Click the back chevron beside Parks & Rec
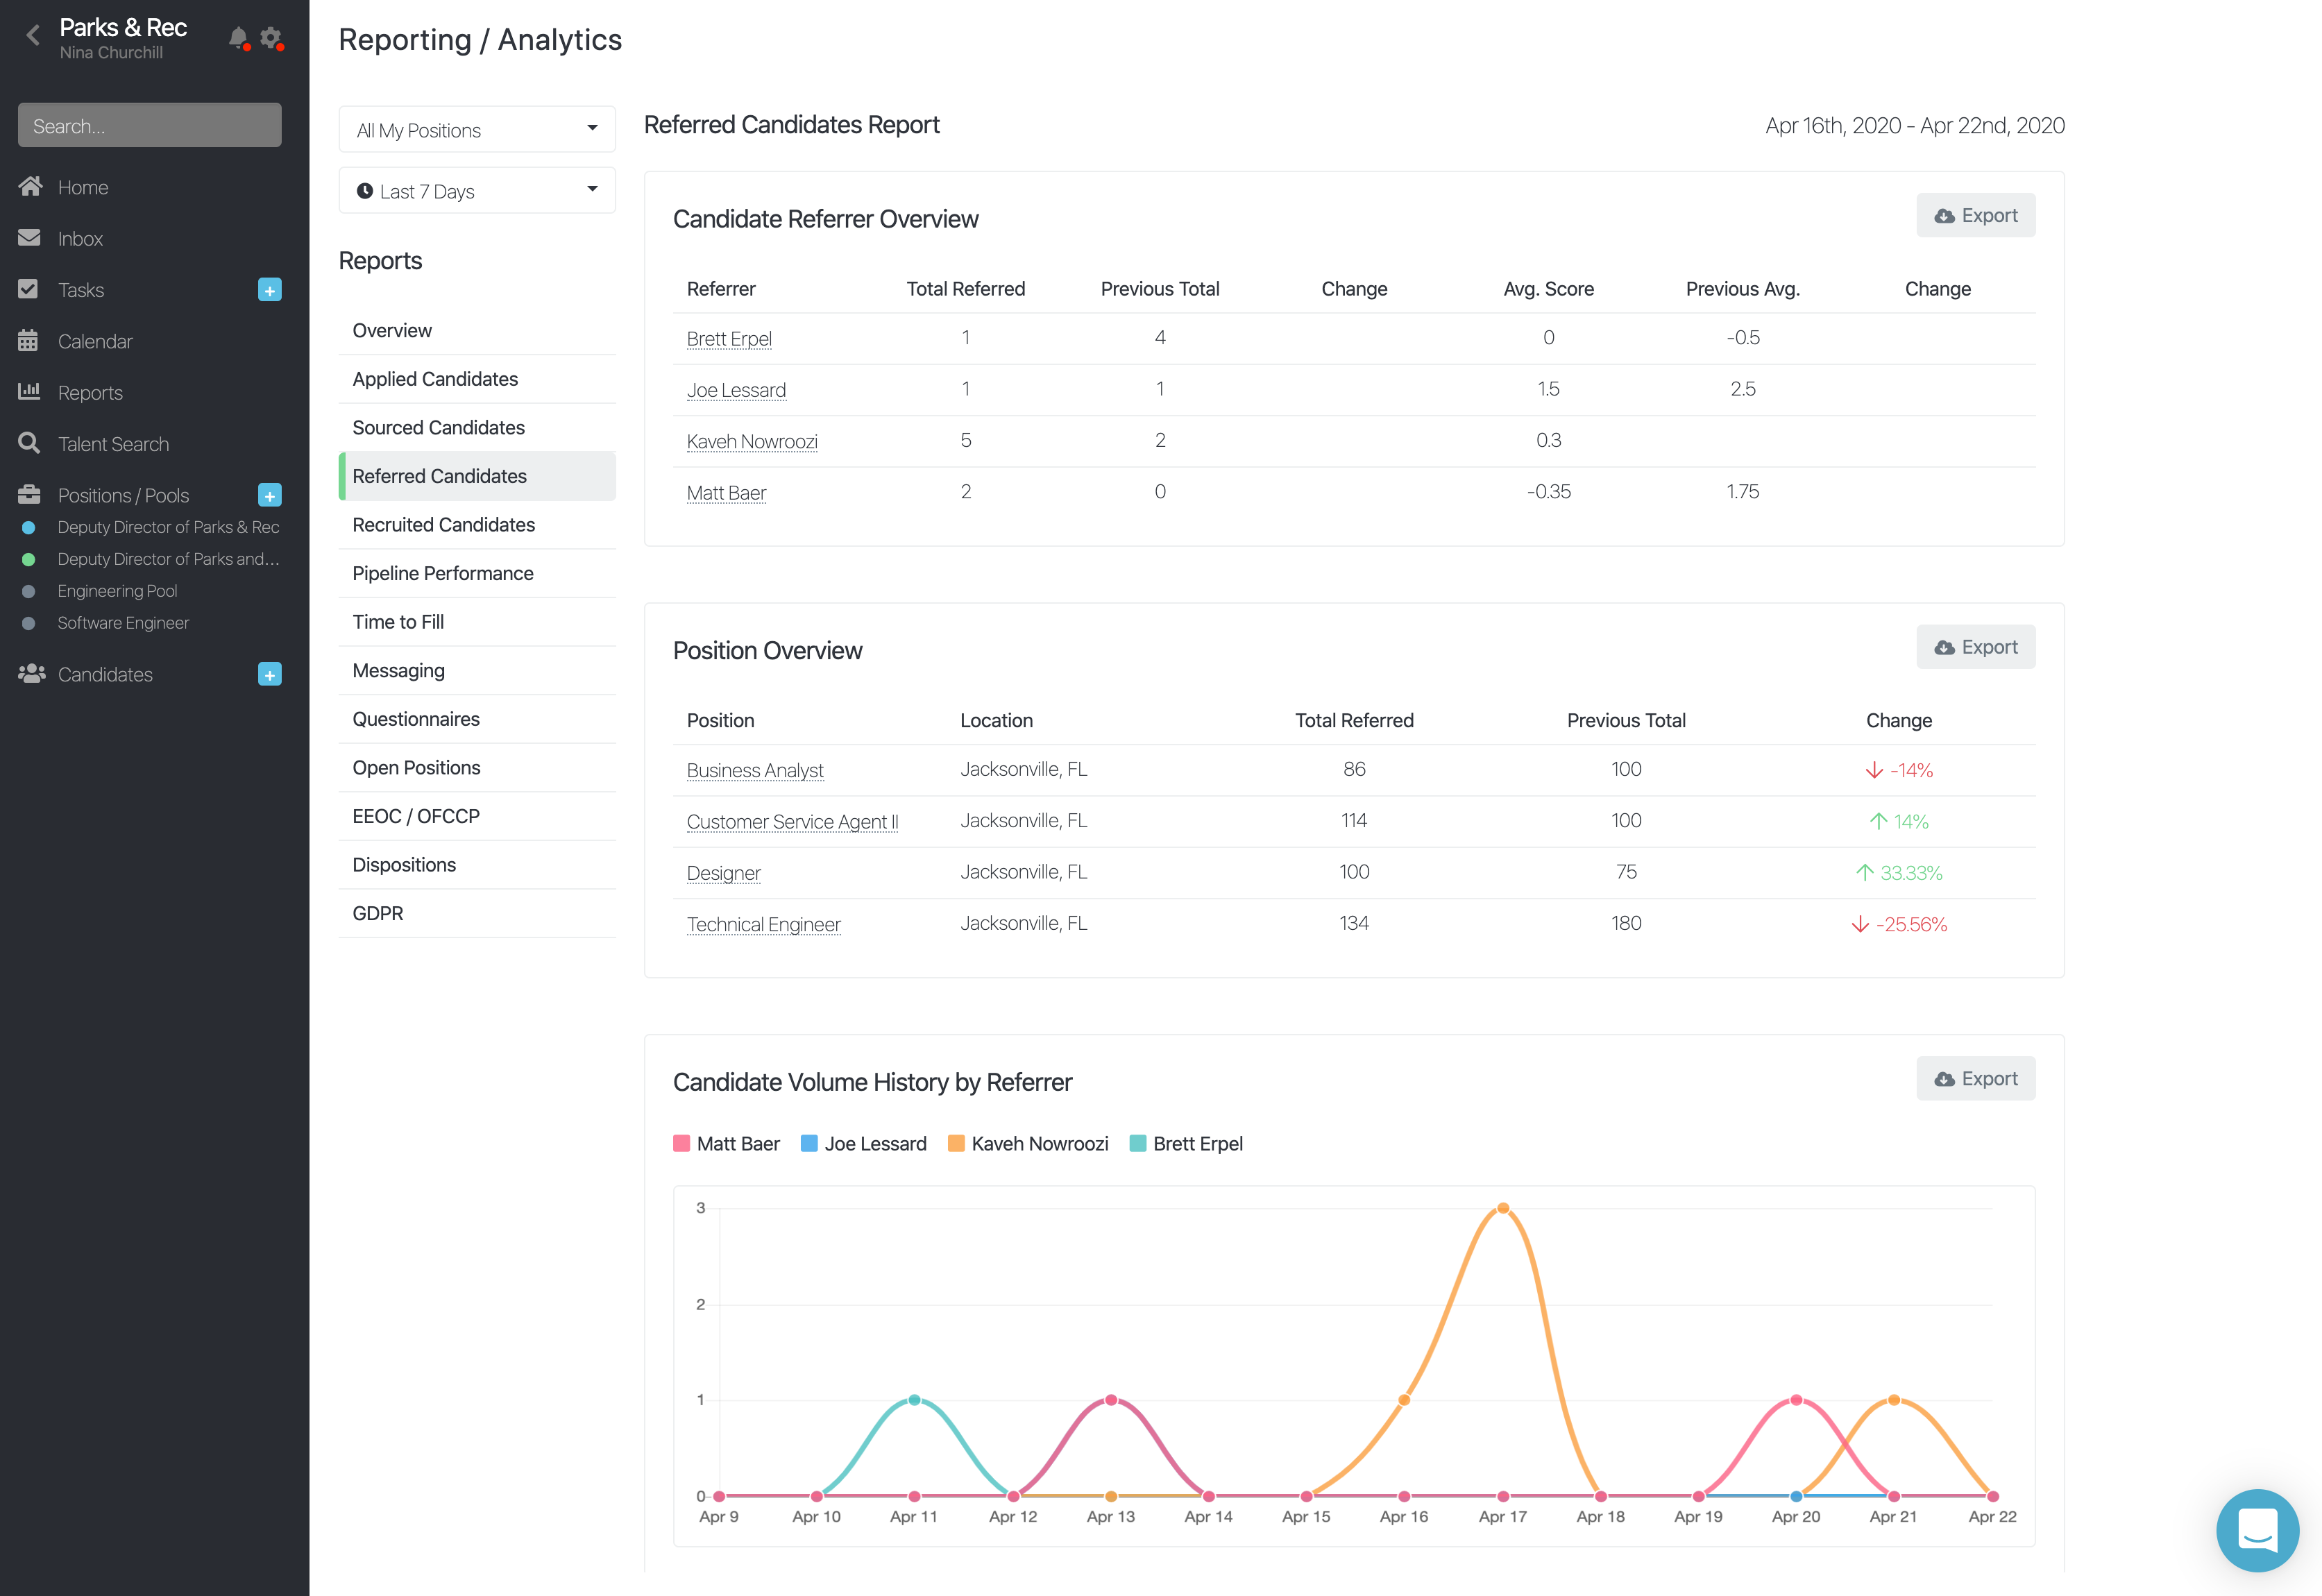 pyautogui.click(x=33, y=36)
